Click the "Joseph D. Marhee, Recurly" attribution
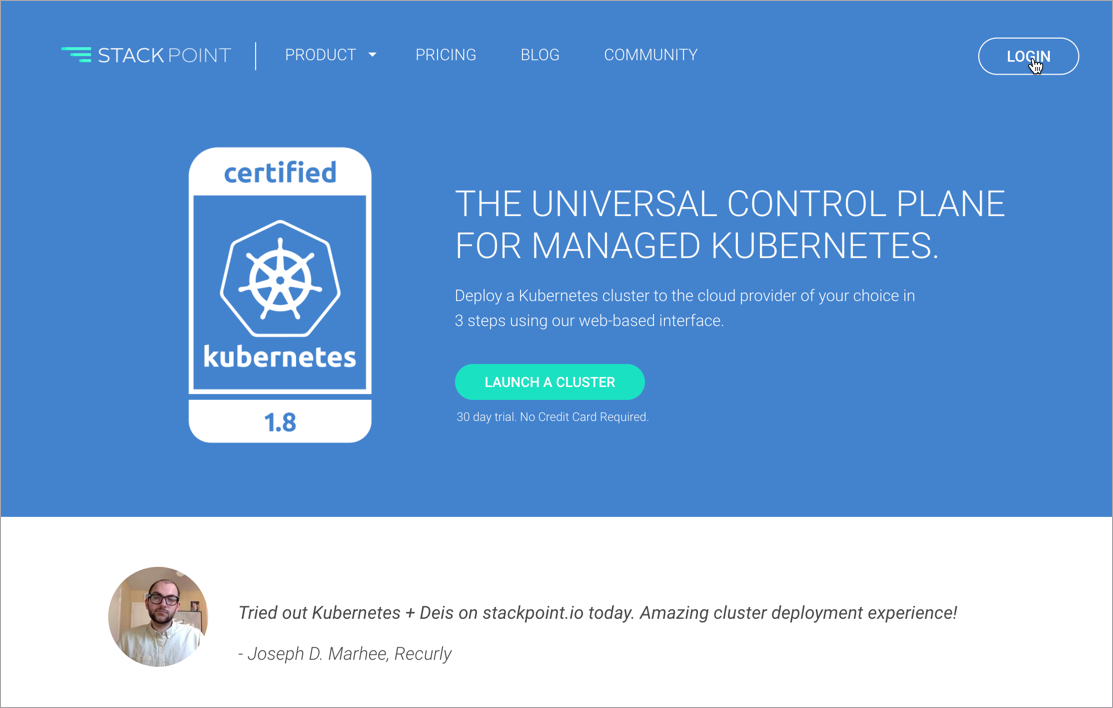 pos(345,653)
